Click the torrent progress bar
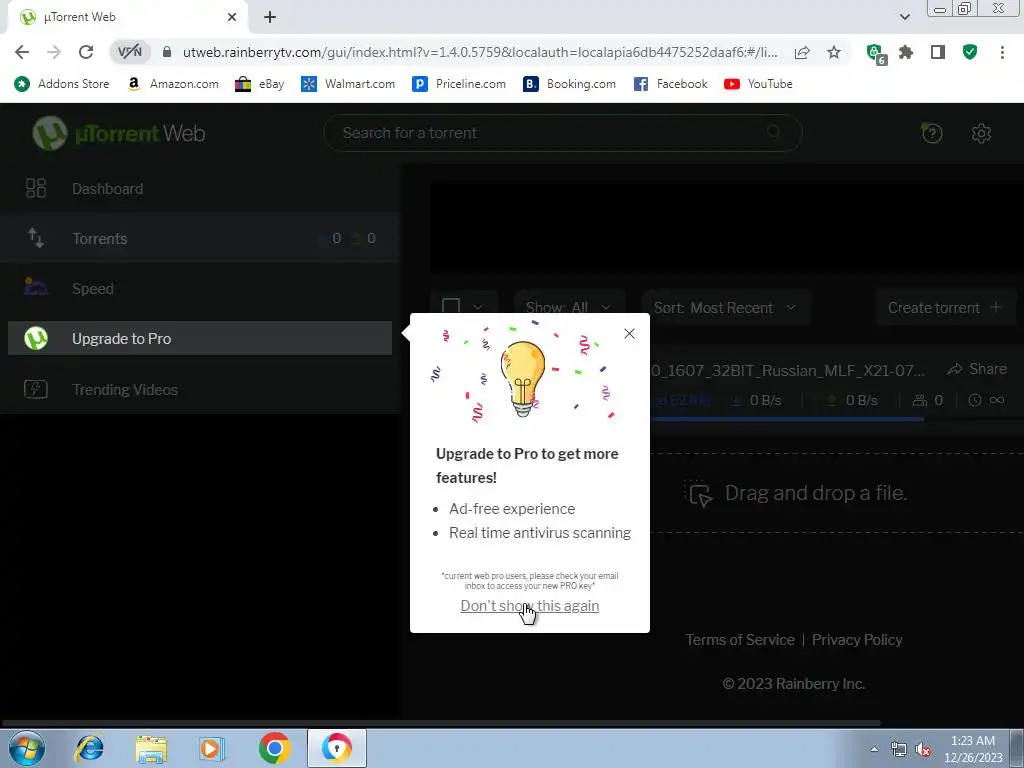 point(787,419)
